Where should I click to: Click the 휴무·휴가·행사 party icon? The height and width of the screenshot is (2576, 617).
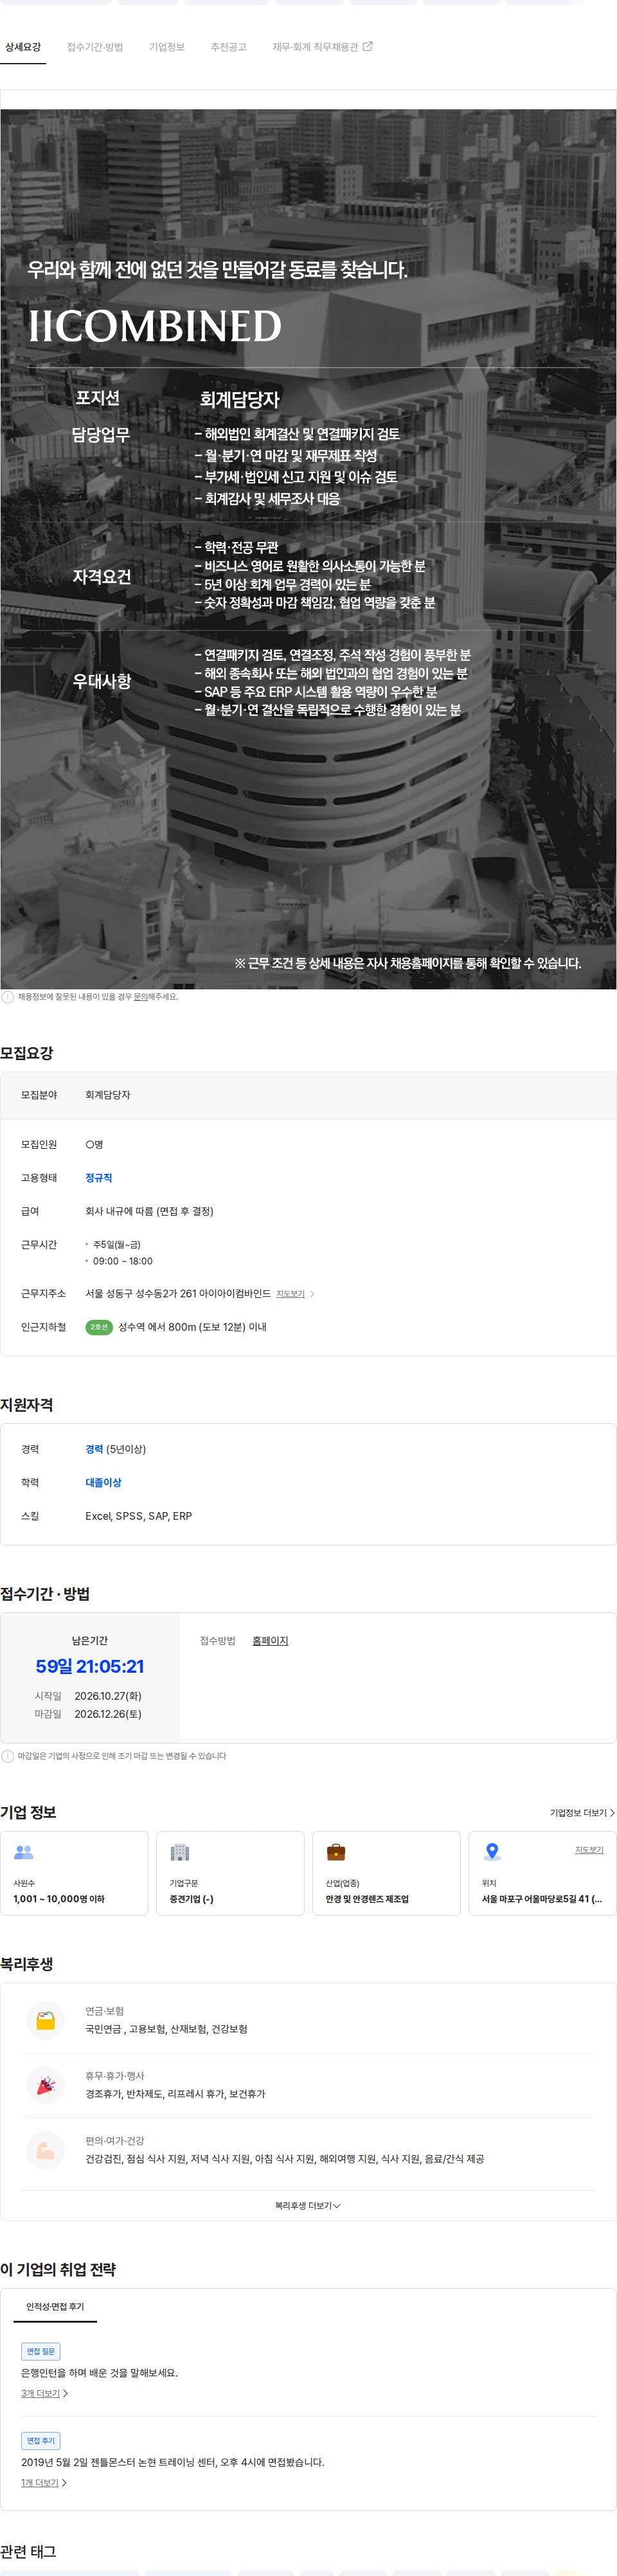pos(46,2085)
